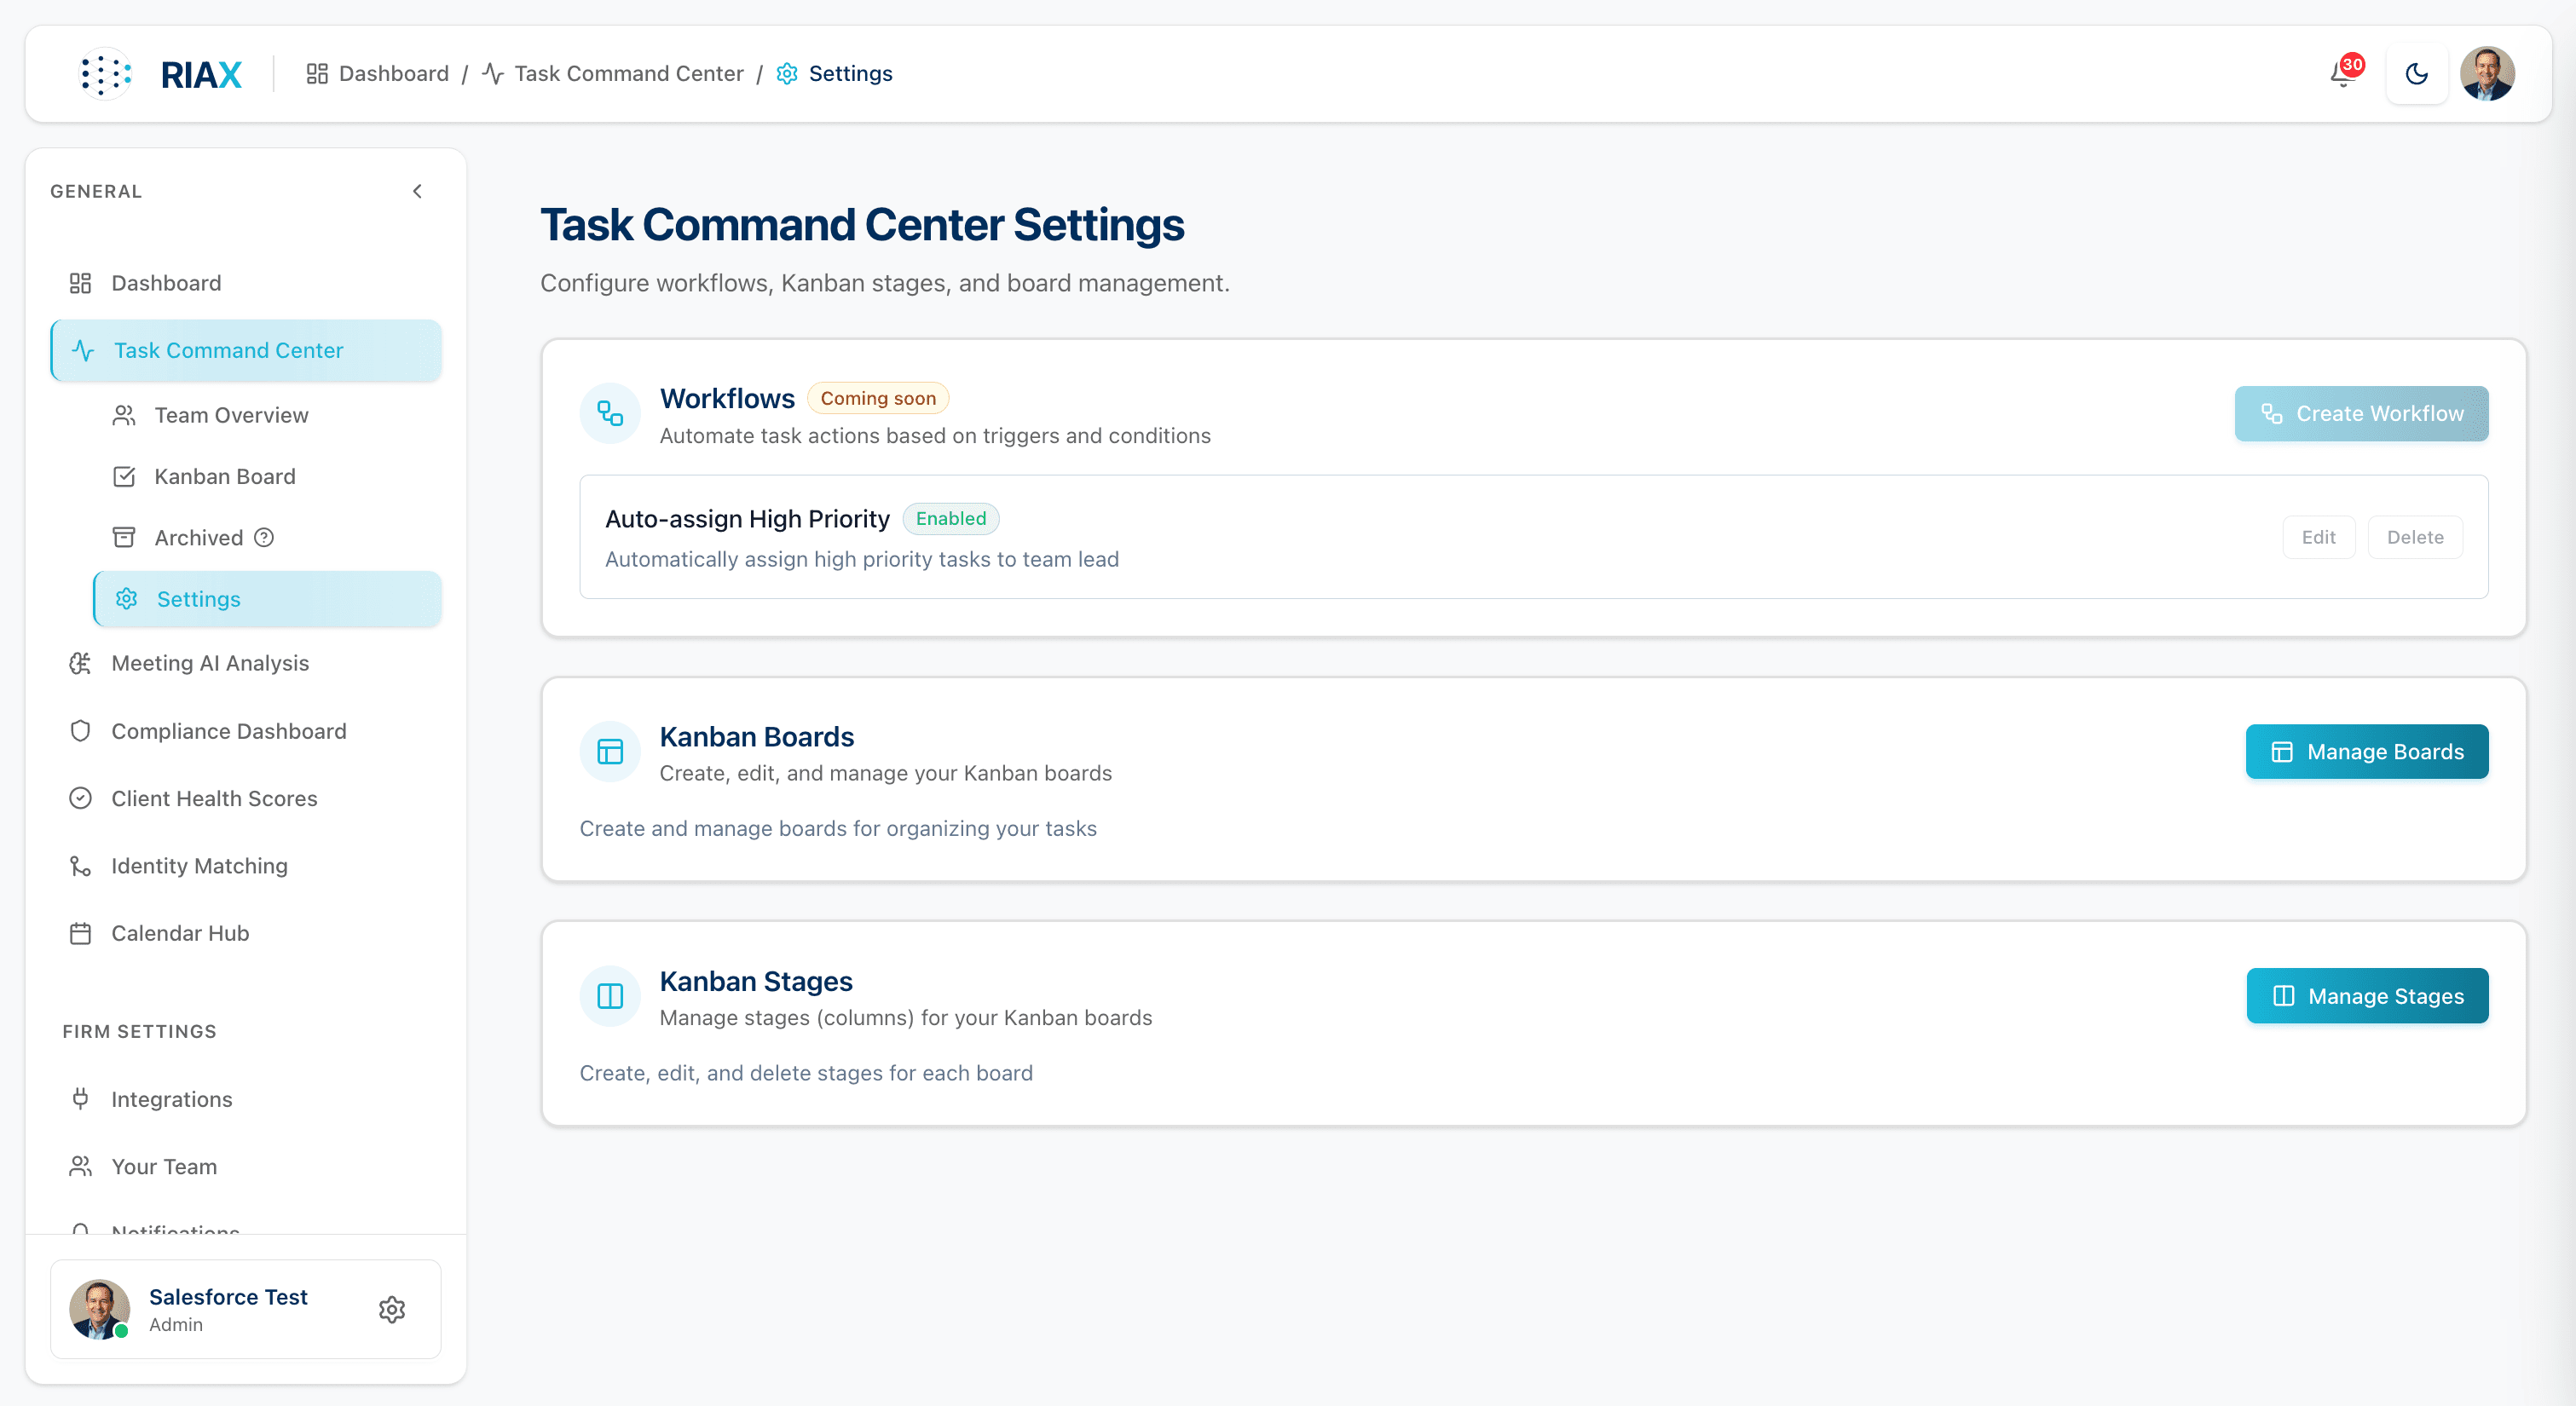
Task: Click the Kanban Stages heading
Action: point(756,981)
